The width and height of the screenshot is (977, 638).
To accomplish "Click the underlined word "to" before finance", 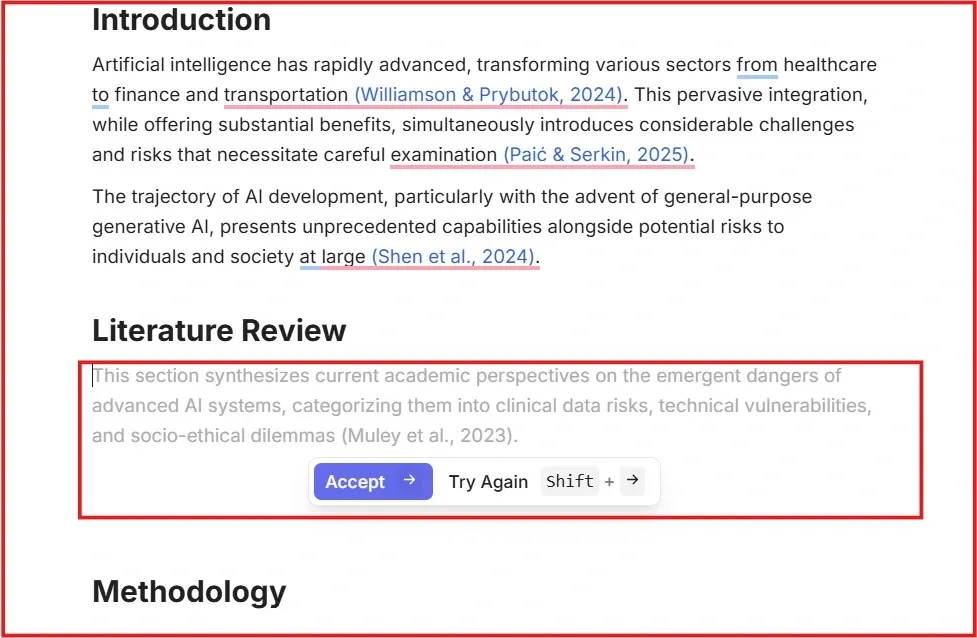I will 100,95.
